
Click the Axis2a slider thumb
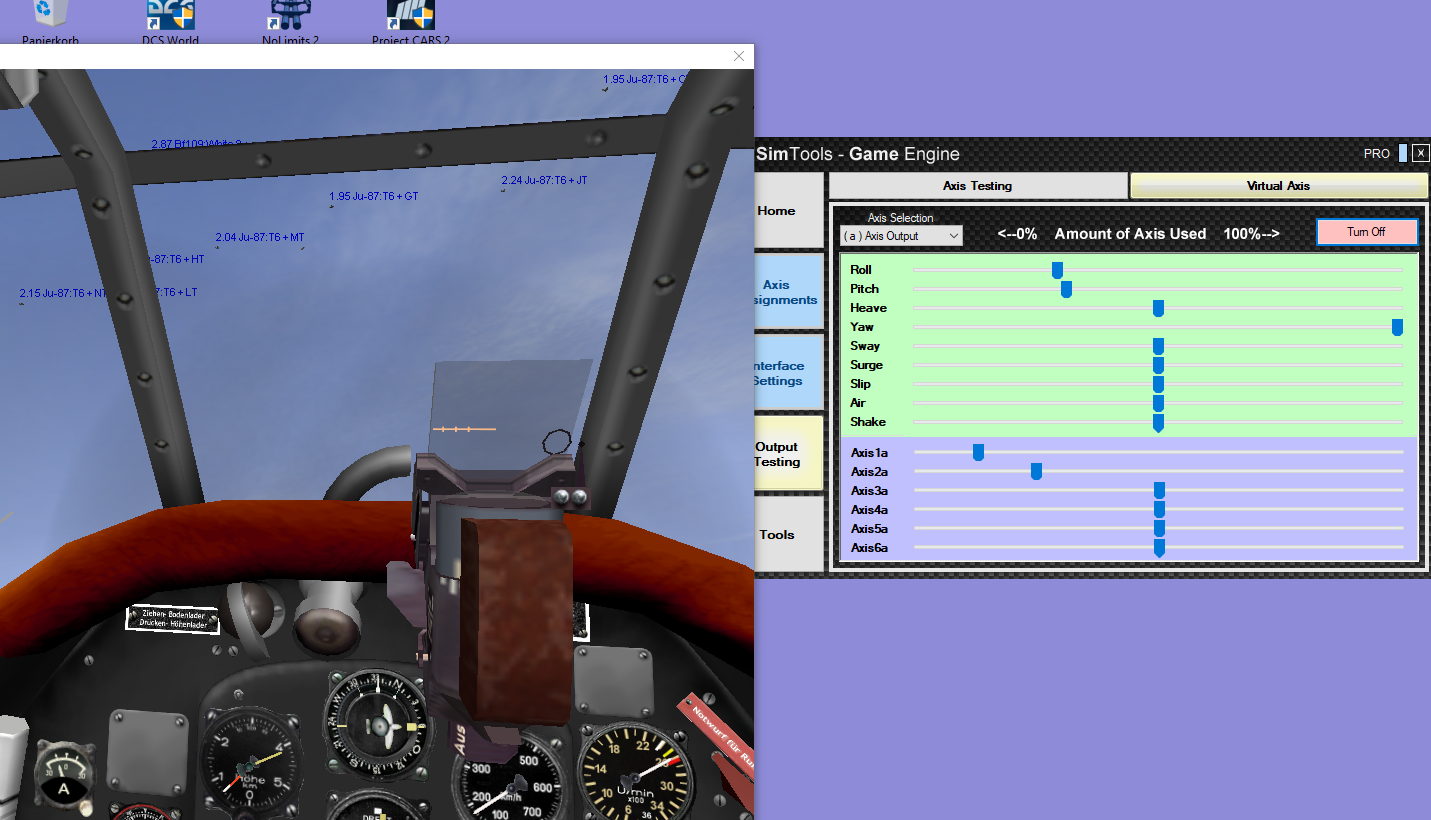pyautogui.click(x=1036, y=472)
